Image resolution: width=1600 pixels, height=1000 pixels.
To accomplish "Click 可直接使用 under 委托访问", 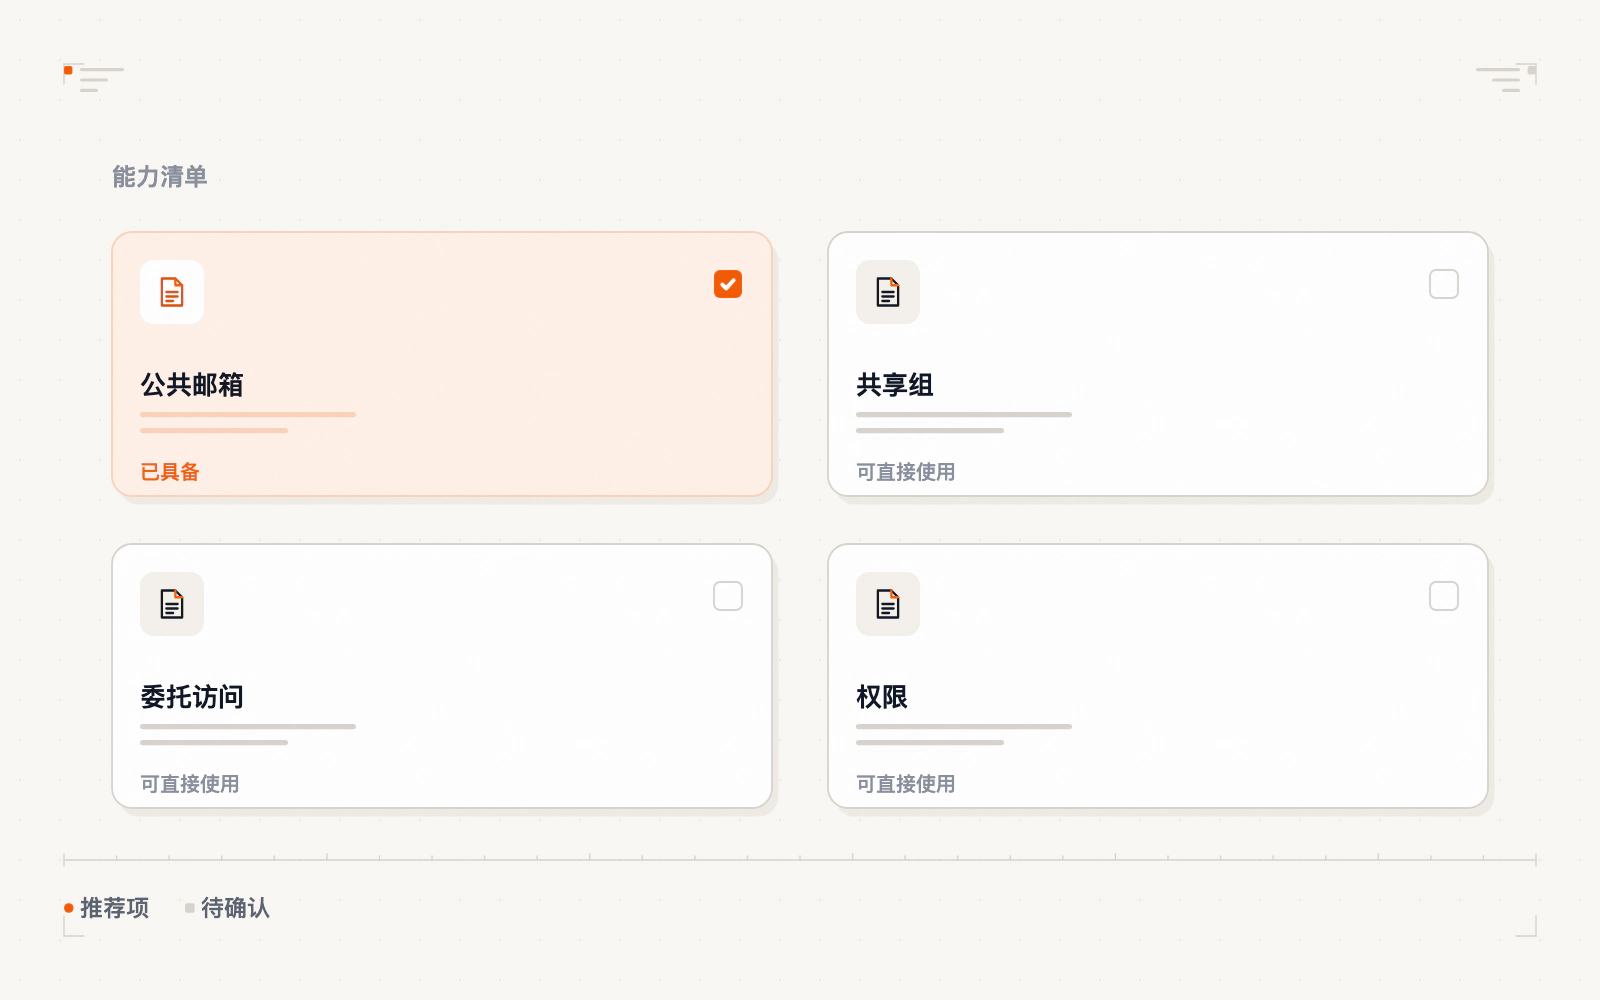I will tap(190, 784).
